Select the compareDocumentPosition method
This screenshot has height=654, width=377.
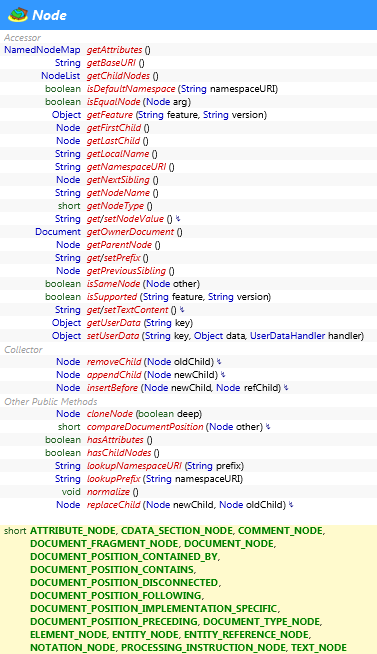145,427
